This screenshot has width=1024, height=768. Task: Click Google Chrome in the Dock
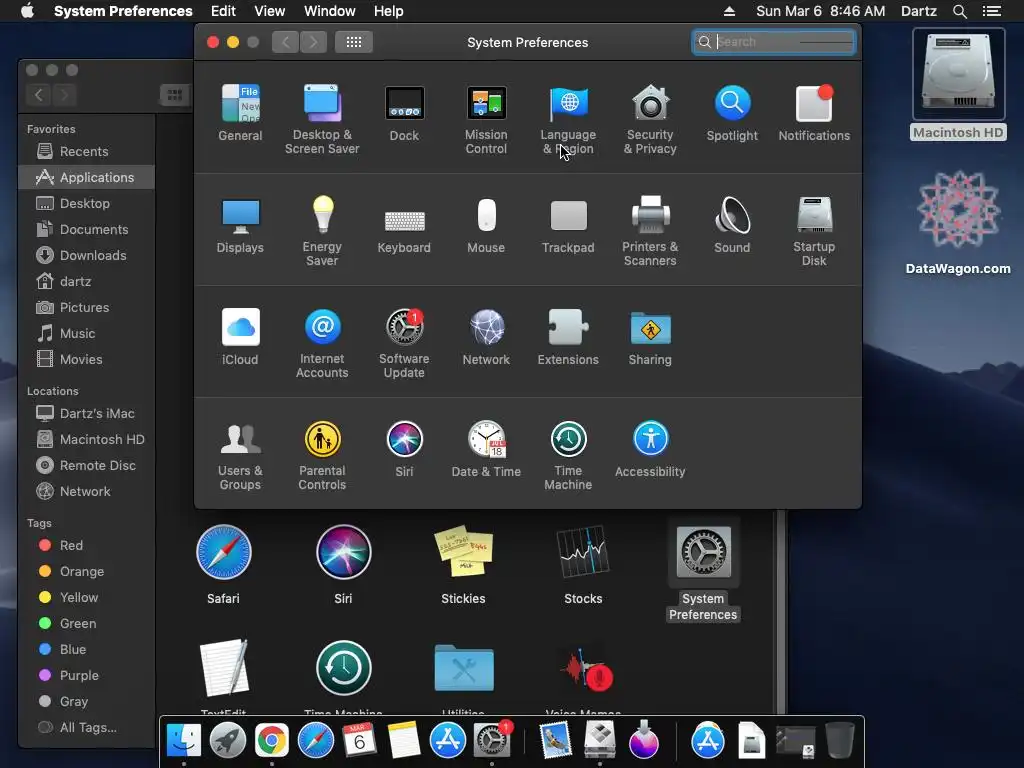pos(272,741)
